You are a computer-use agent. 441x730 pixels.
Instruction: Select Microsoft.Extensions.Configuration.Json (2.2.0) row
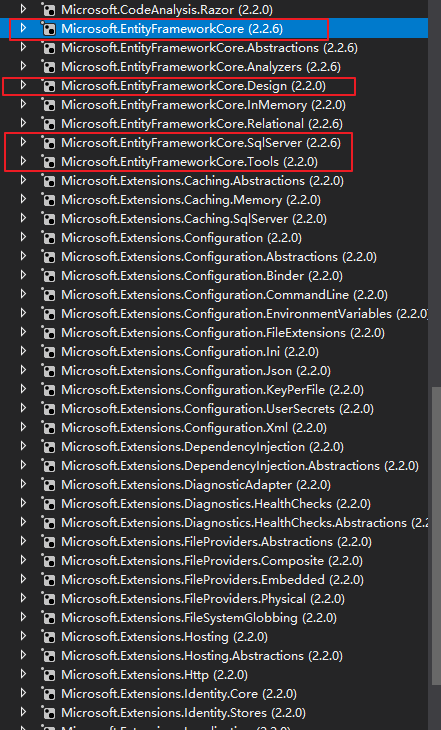coord(214,371)
